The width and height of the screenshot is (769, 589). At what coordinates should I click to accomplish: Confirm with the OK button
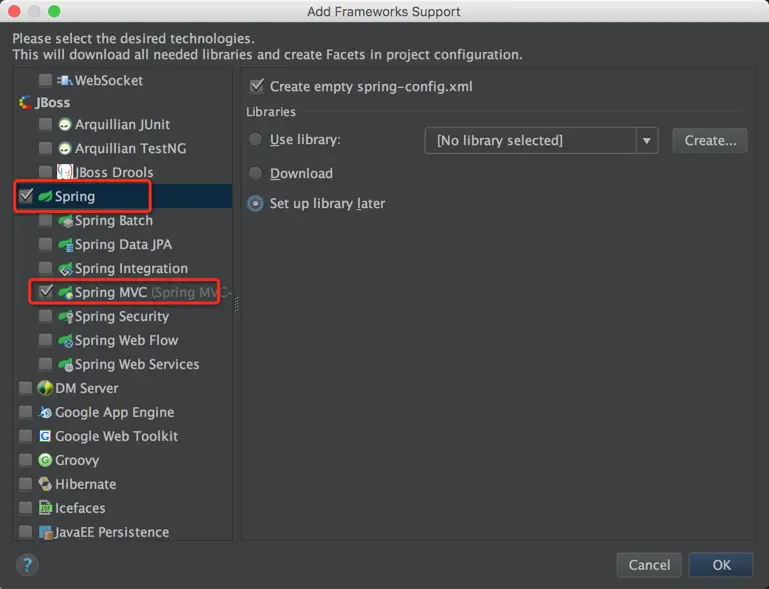(x=721, y=565)
